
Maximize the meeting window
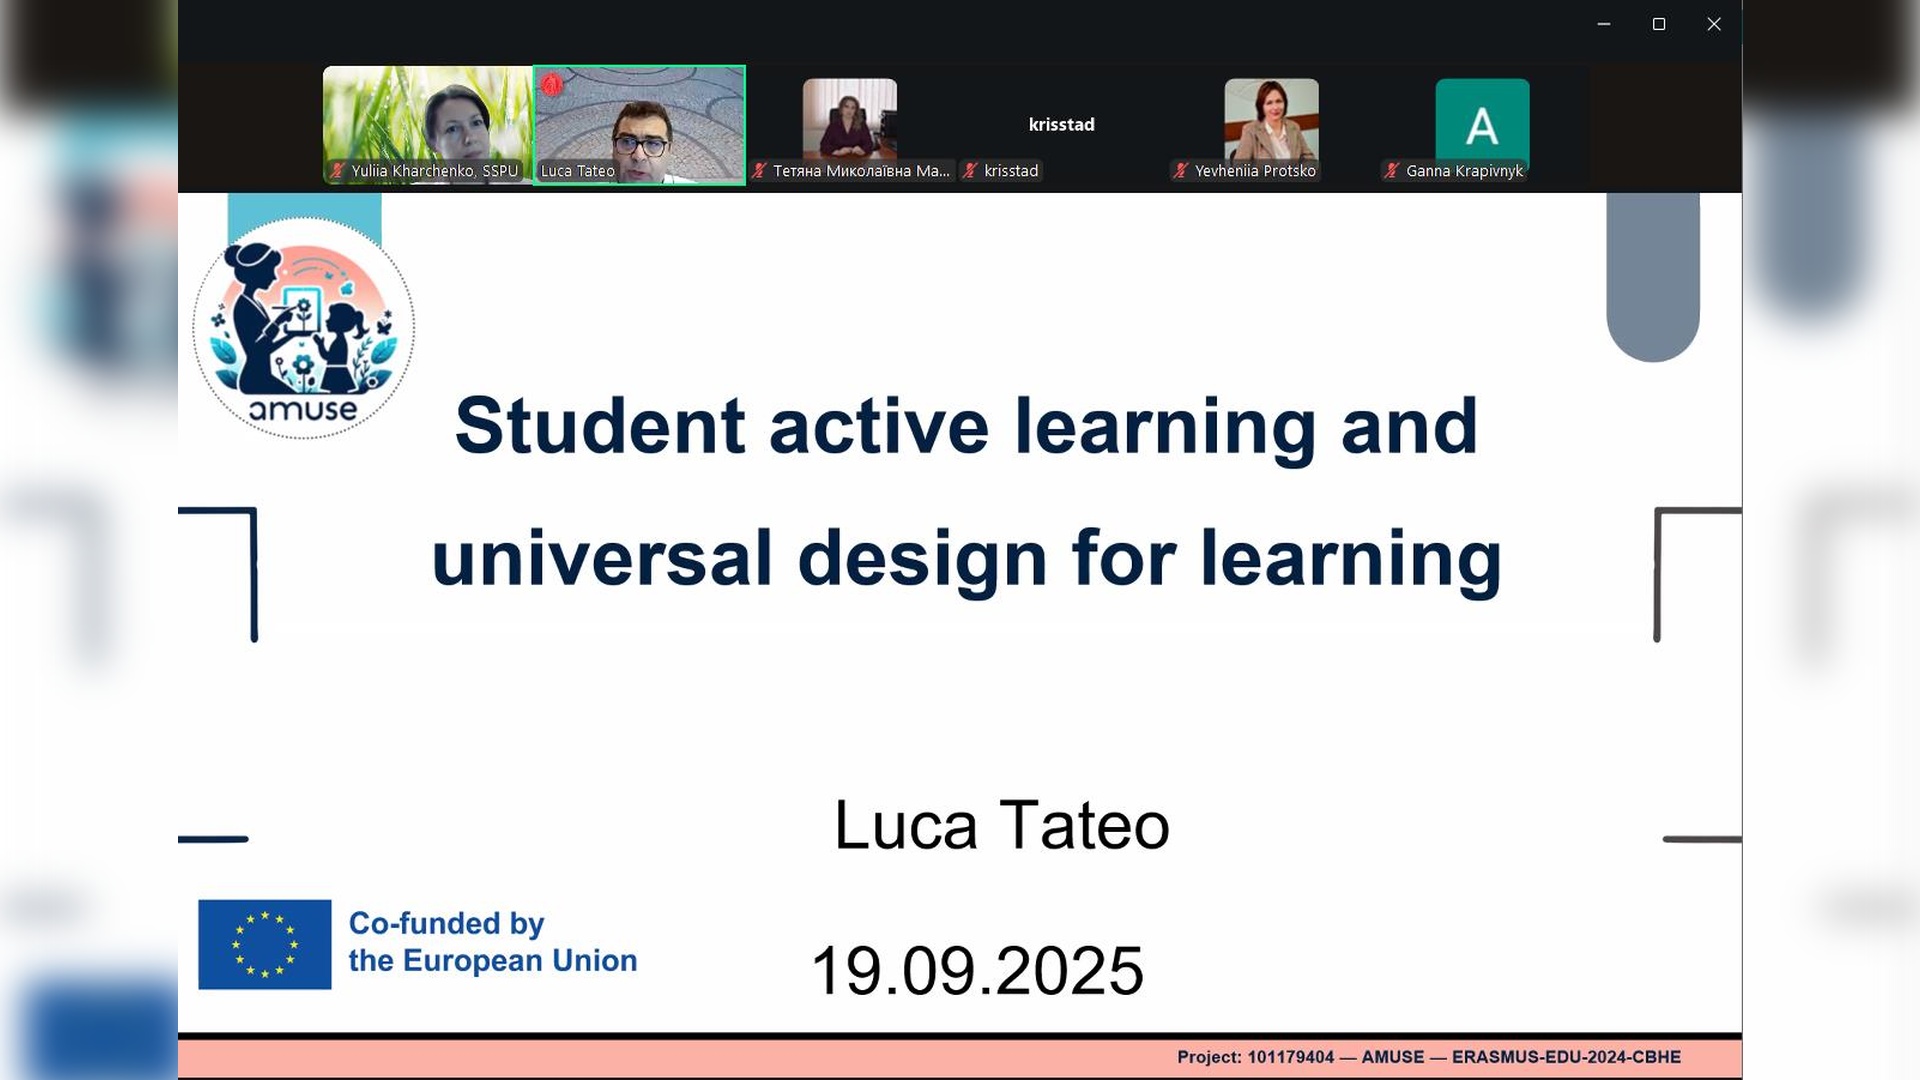pyautogui.click(x=1659, y=24)
